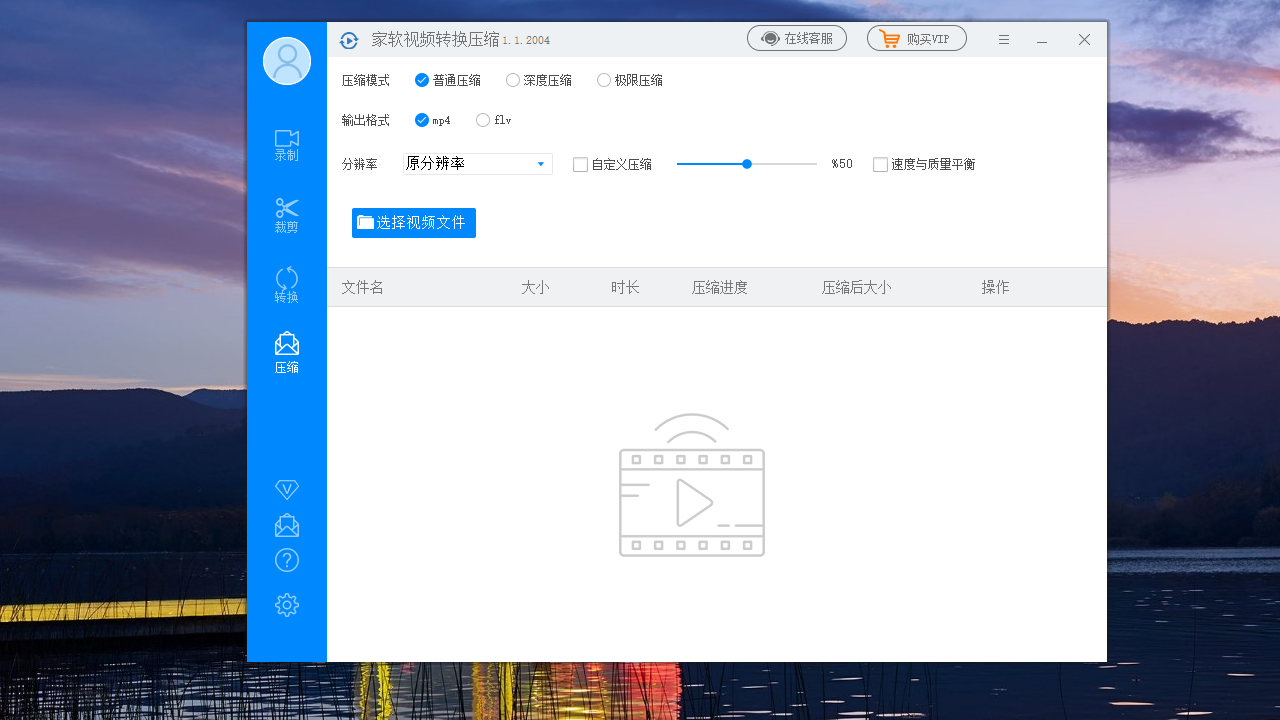Select the 录制 recording tool in sidebar

point(286,145)
